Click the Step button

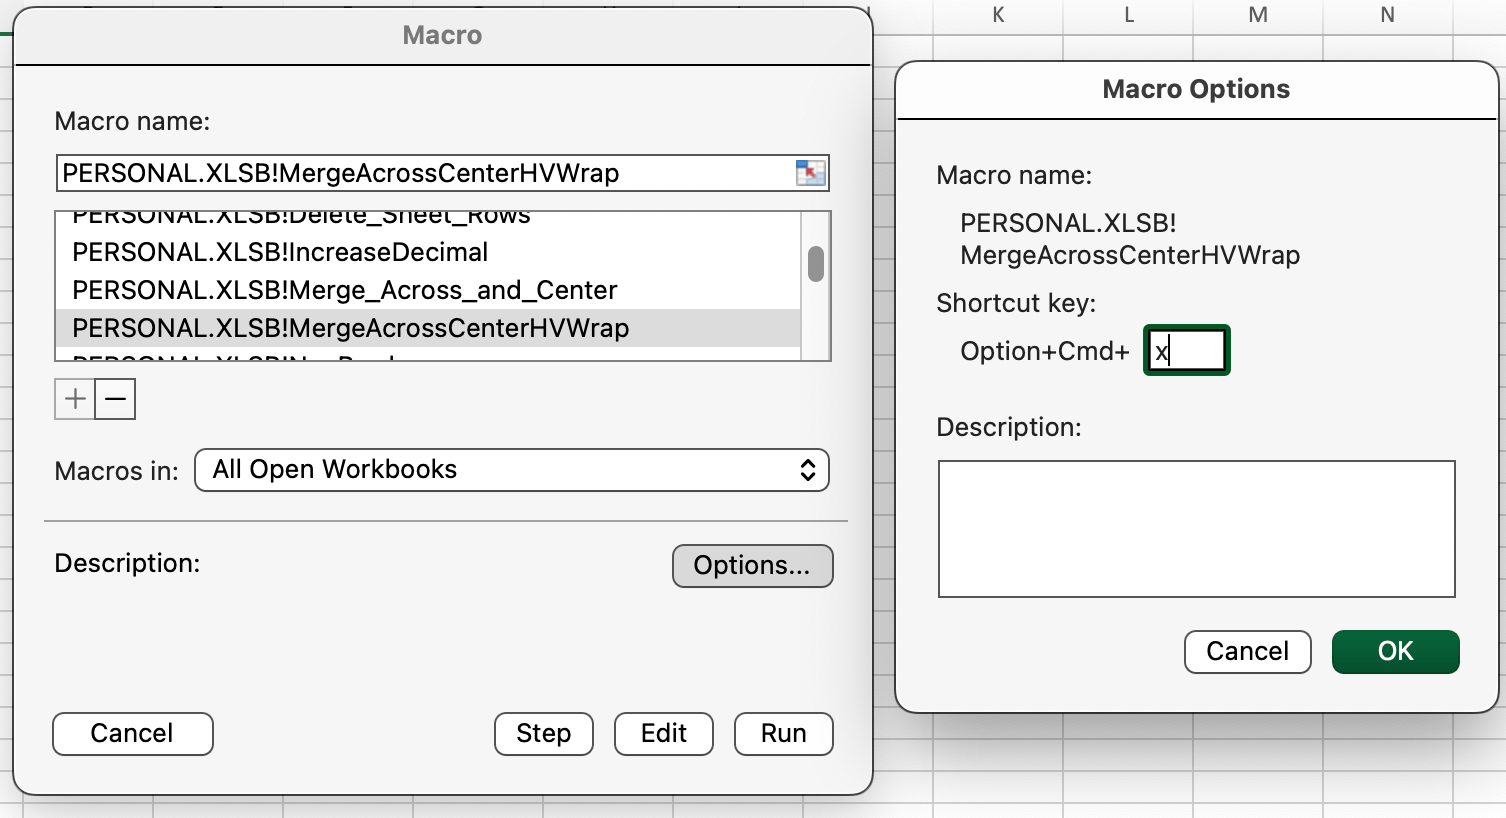pyautogui.click(x=544, y=734)
